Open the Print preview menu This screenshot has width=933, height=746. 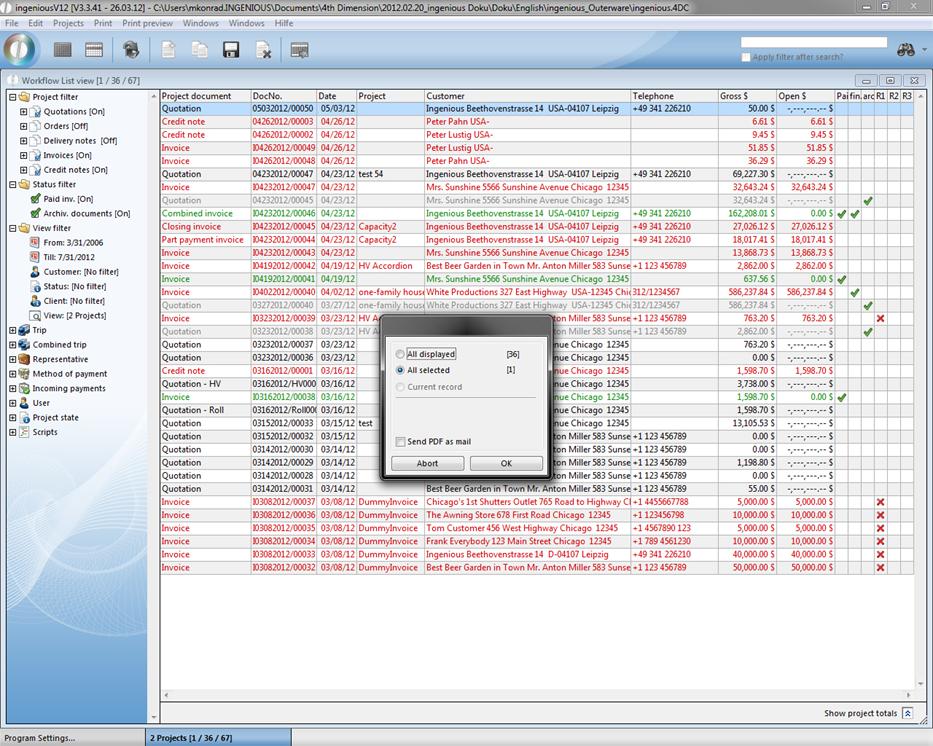pyautogui.click(x=147, y=23)
